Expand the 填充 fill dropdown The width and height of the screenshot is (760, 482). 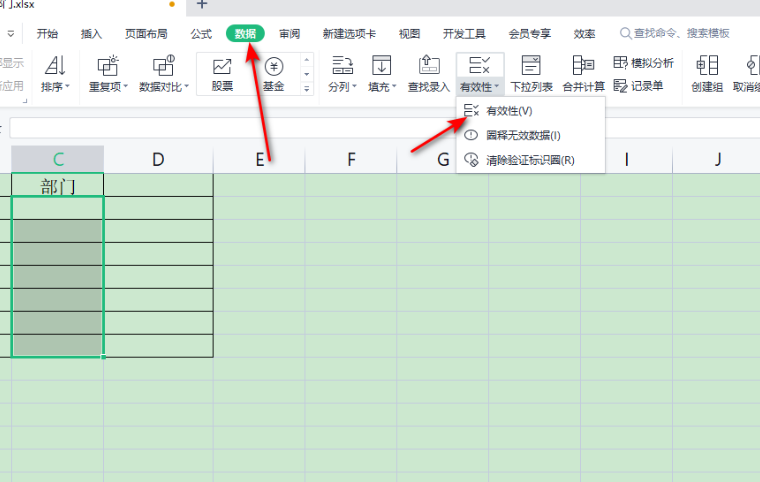click(381, 87)
